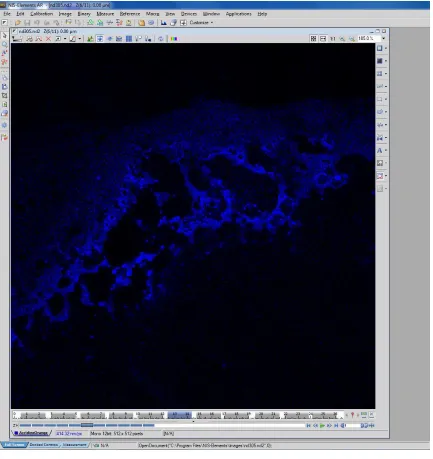The height and width of the screenshot is (459, 433).
Task: Click the blue grid icon in the image toolbar
Action: click(129, 39)
